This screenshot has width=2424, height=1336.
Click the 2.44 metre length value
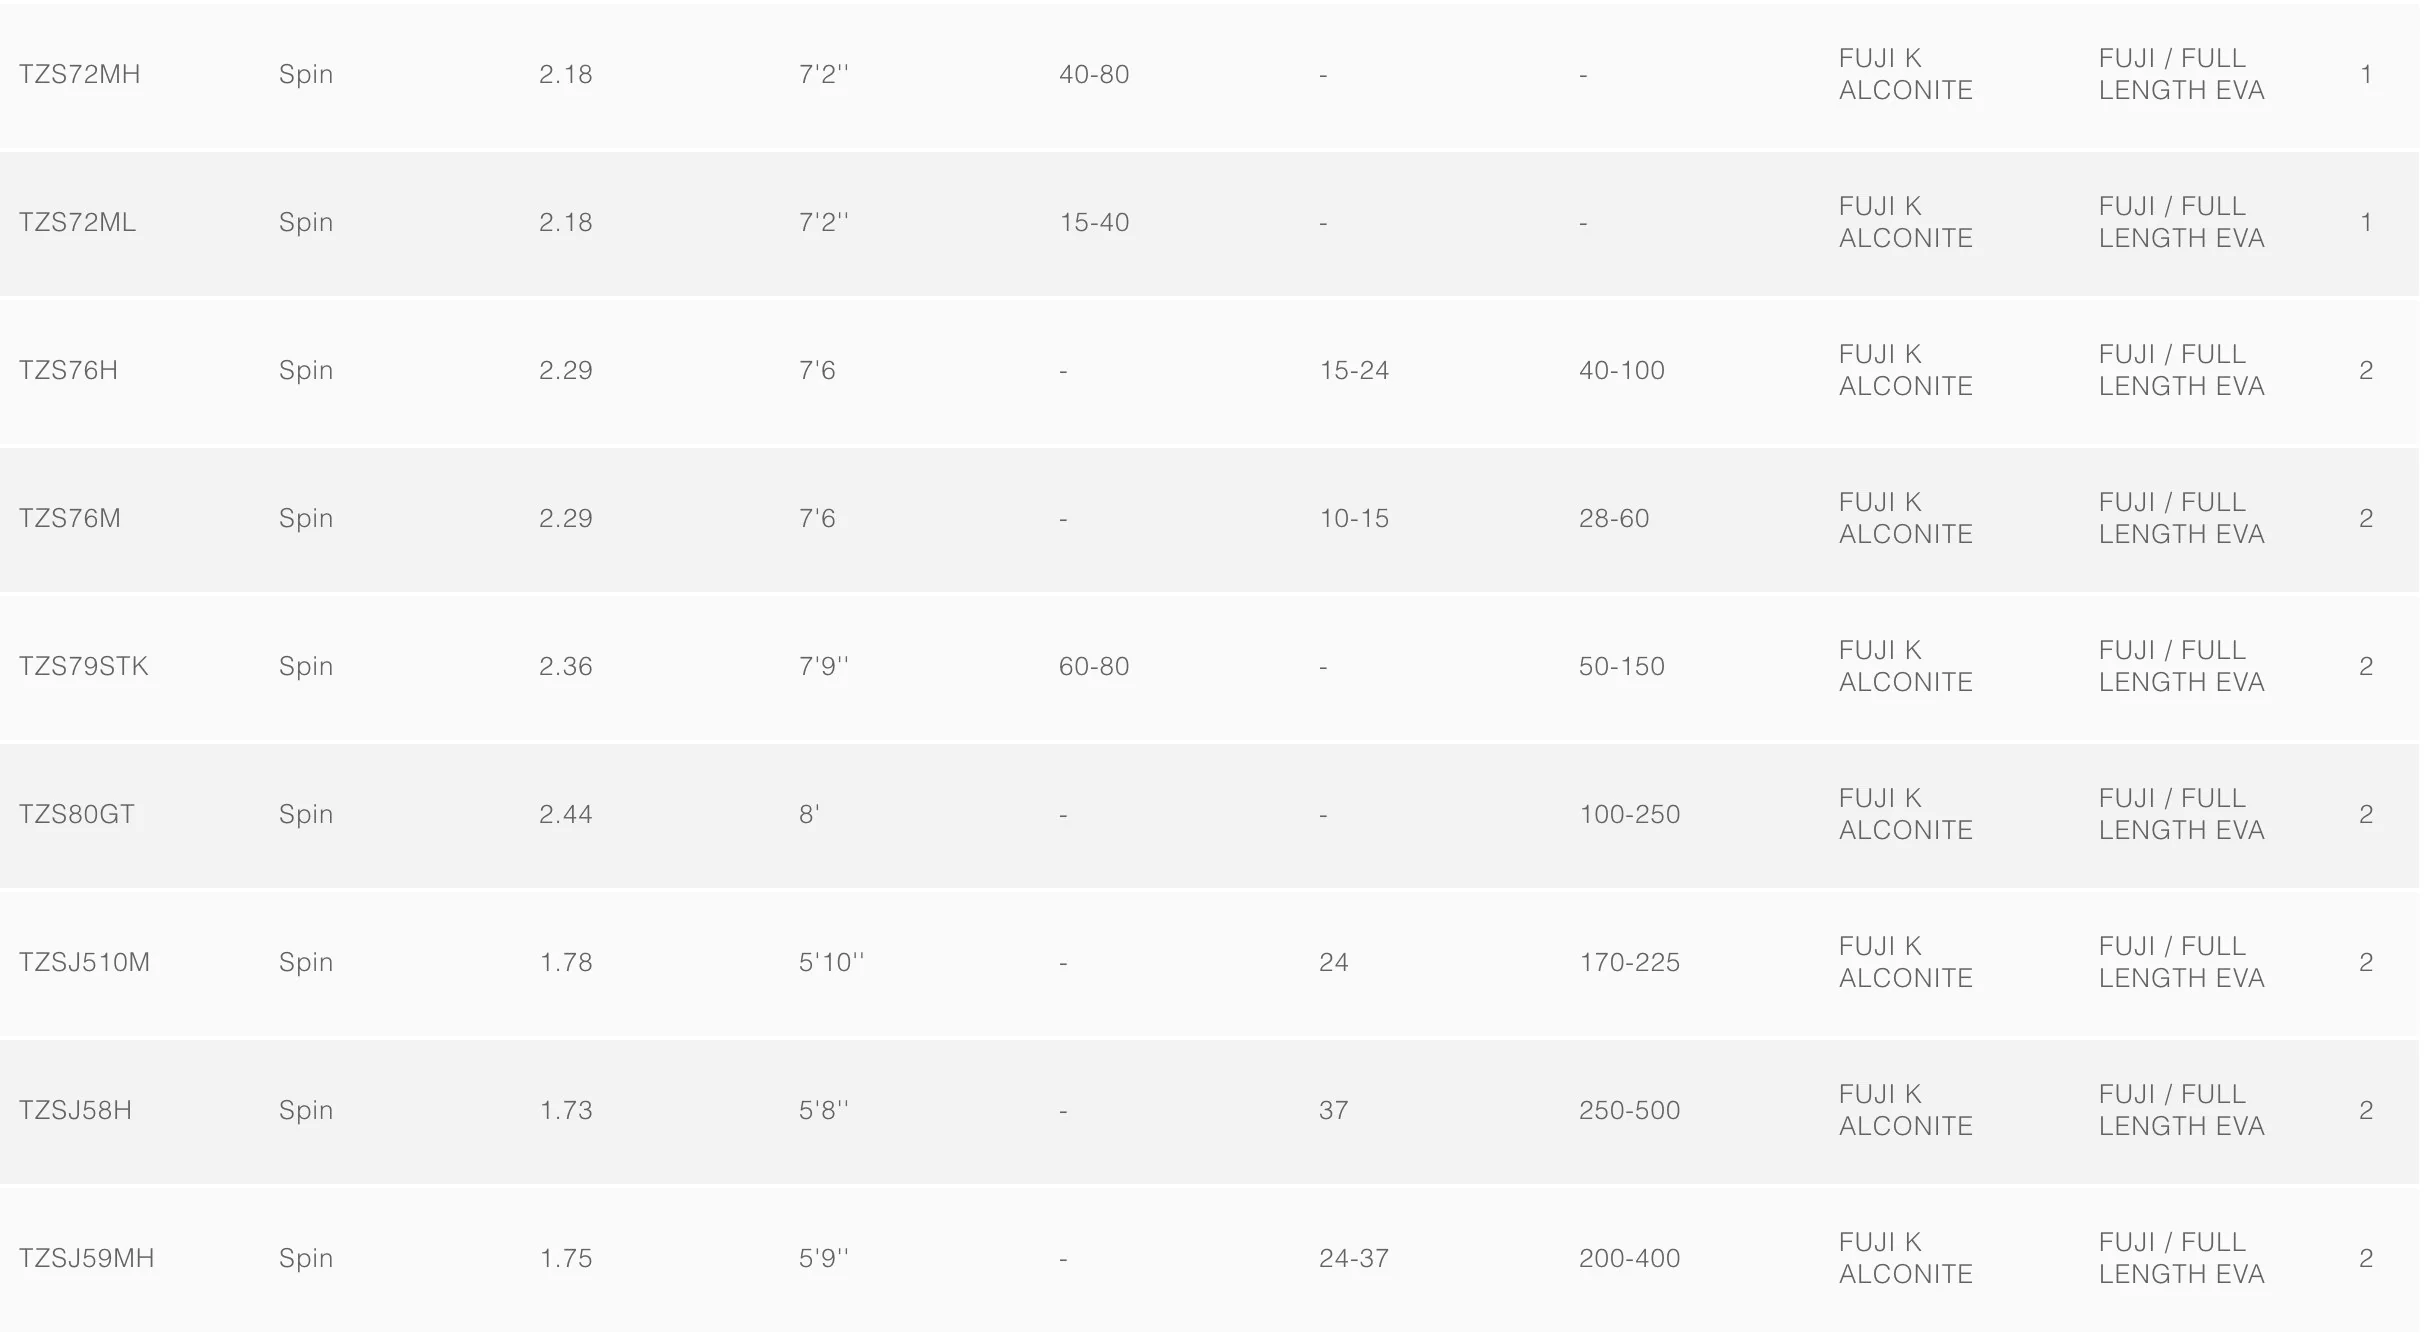(565, 815)
